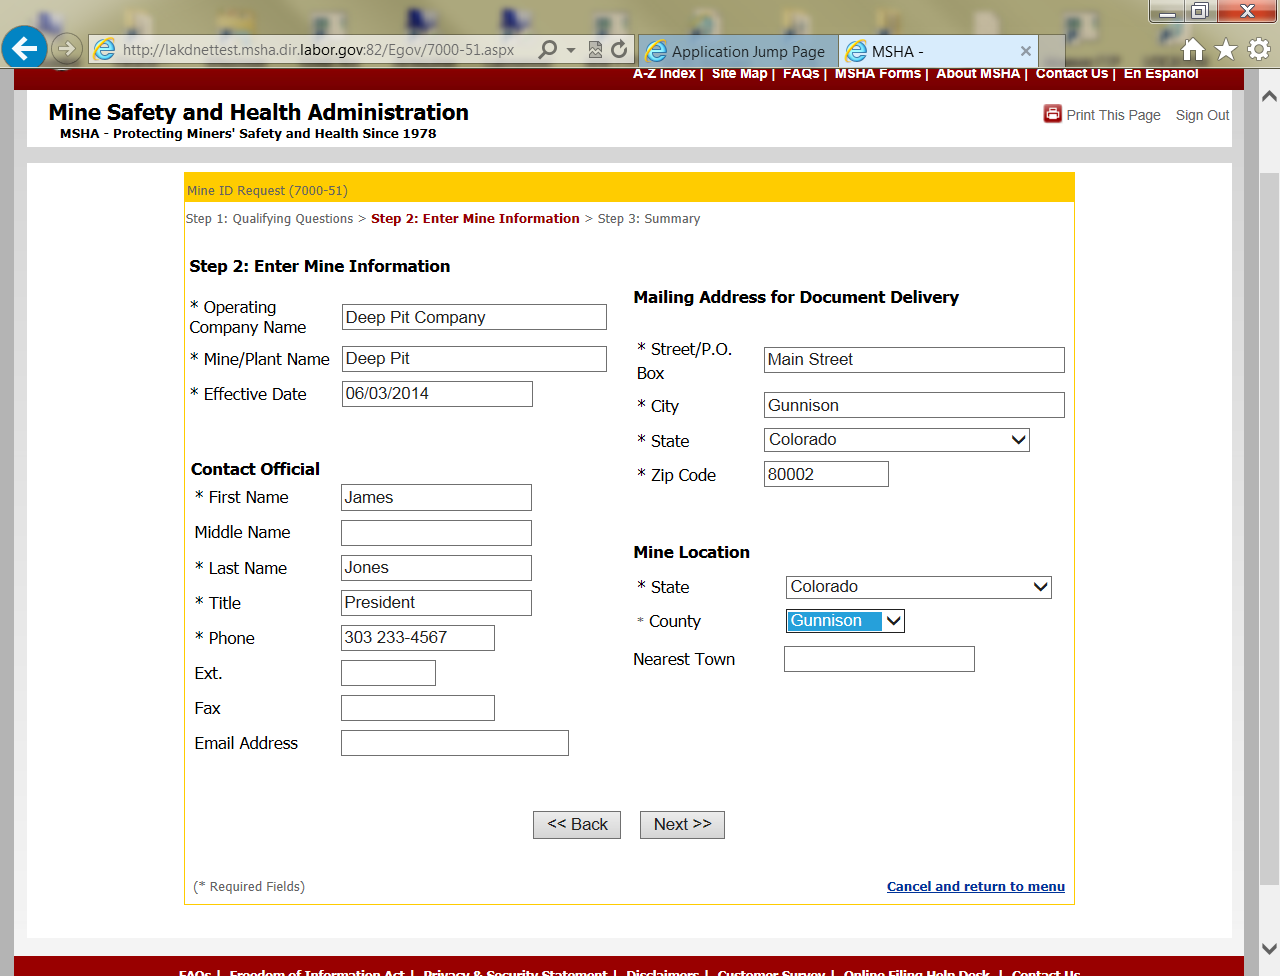
Task: Open browser settings gear icon
Action: coord(1259,49)
